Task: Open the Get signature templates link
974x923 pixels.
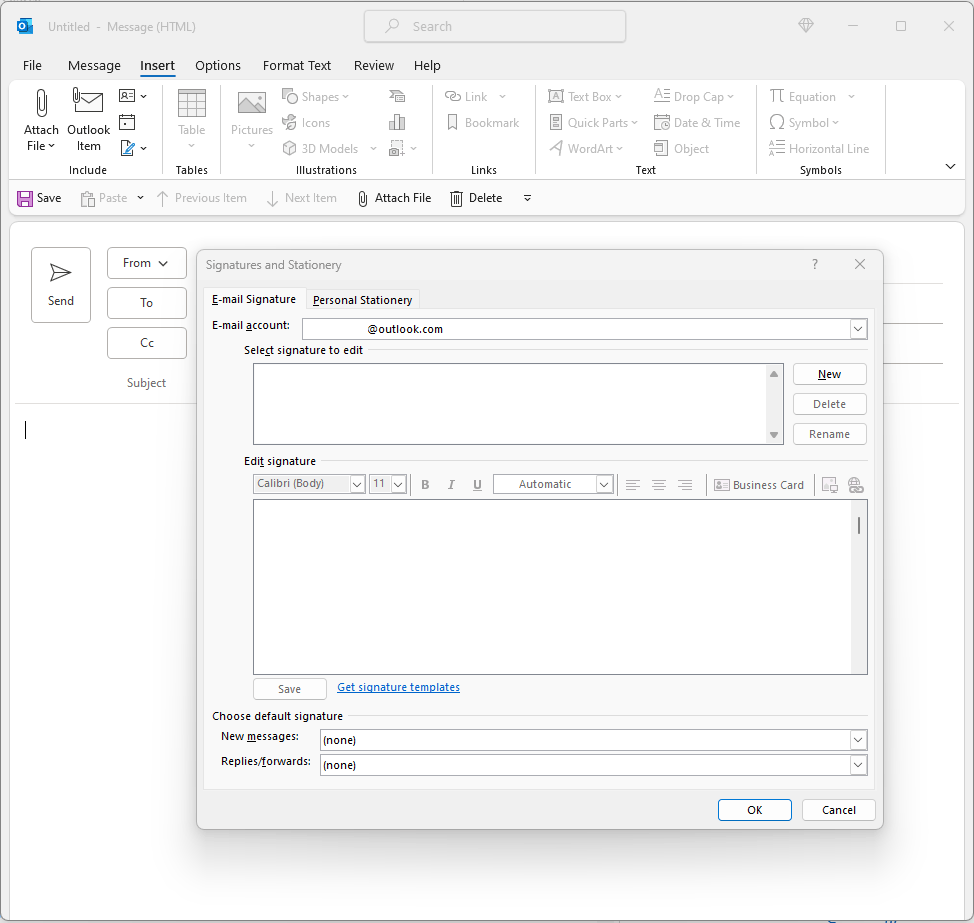Action: 398,688
